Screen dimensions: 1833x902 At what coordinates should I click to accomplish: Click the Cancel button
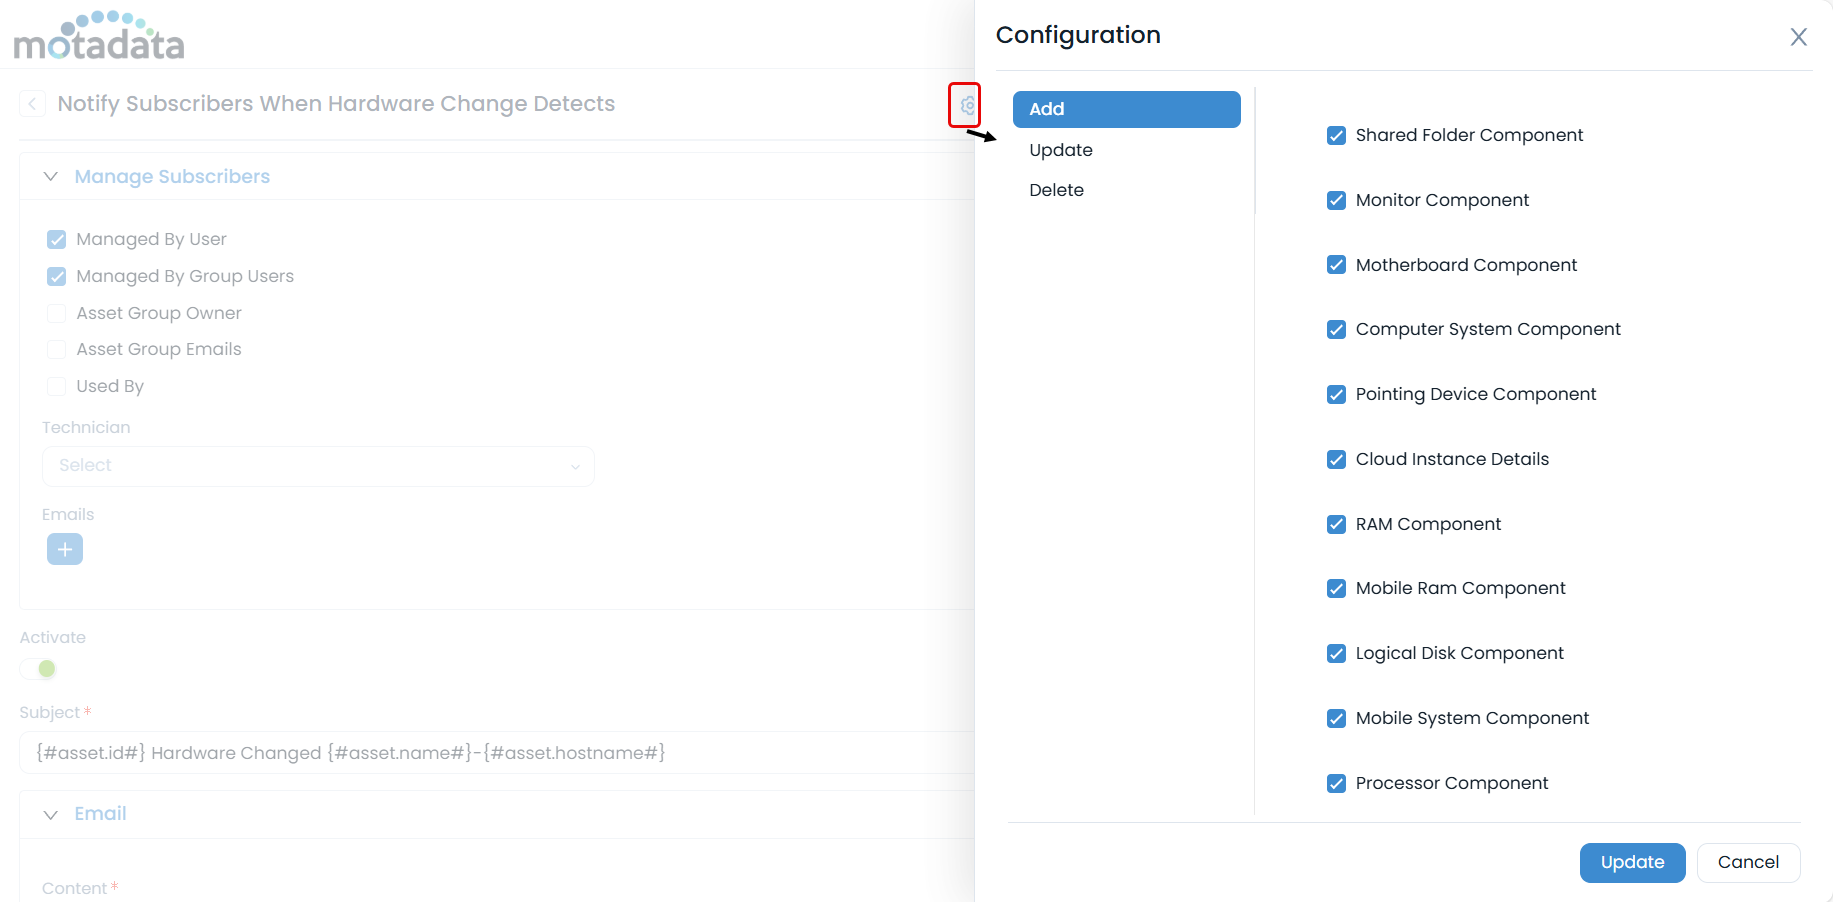click(x=1748, y=862)
